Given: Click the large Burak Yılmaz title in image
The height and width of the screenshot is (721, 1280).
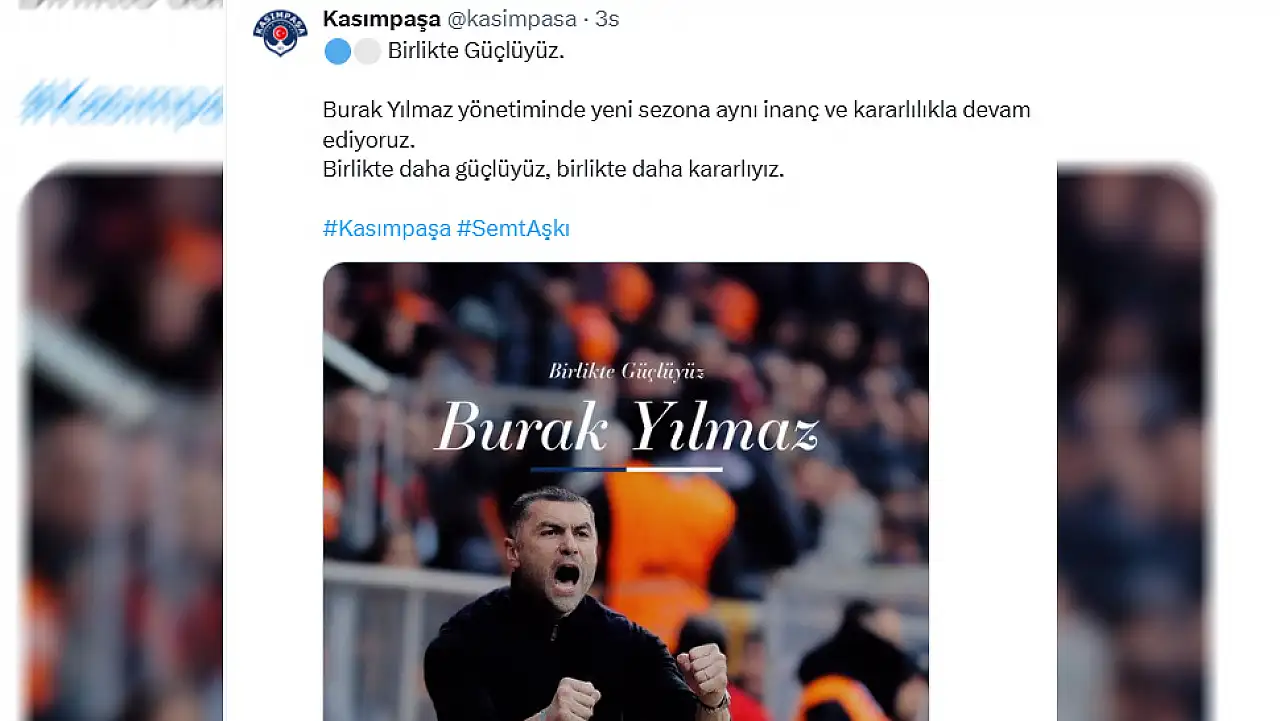Looking at the screenshot, I should (x=627, y=427).
